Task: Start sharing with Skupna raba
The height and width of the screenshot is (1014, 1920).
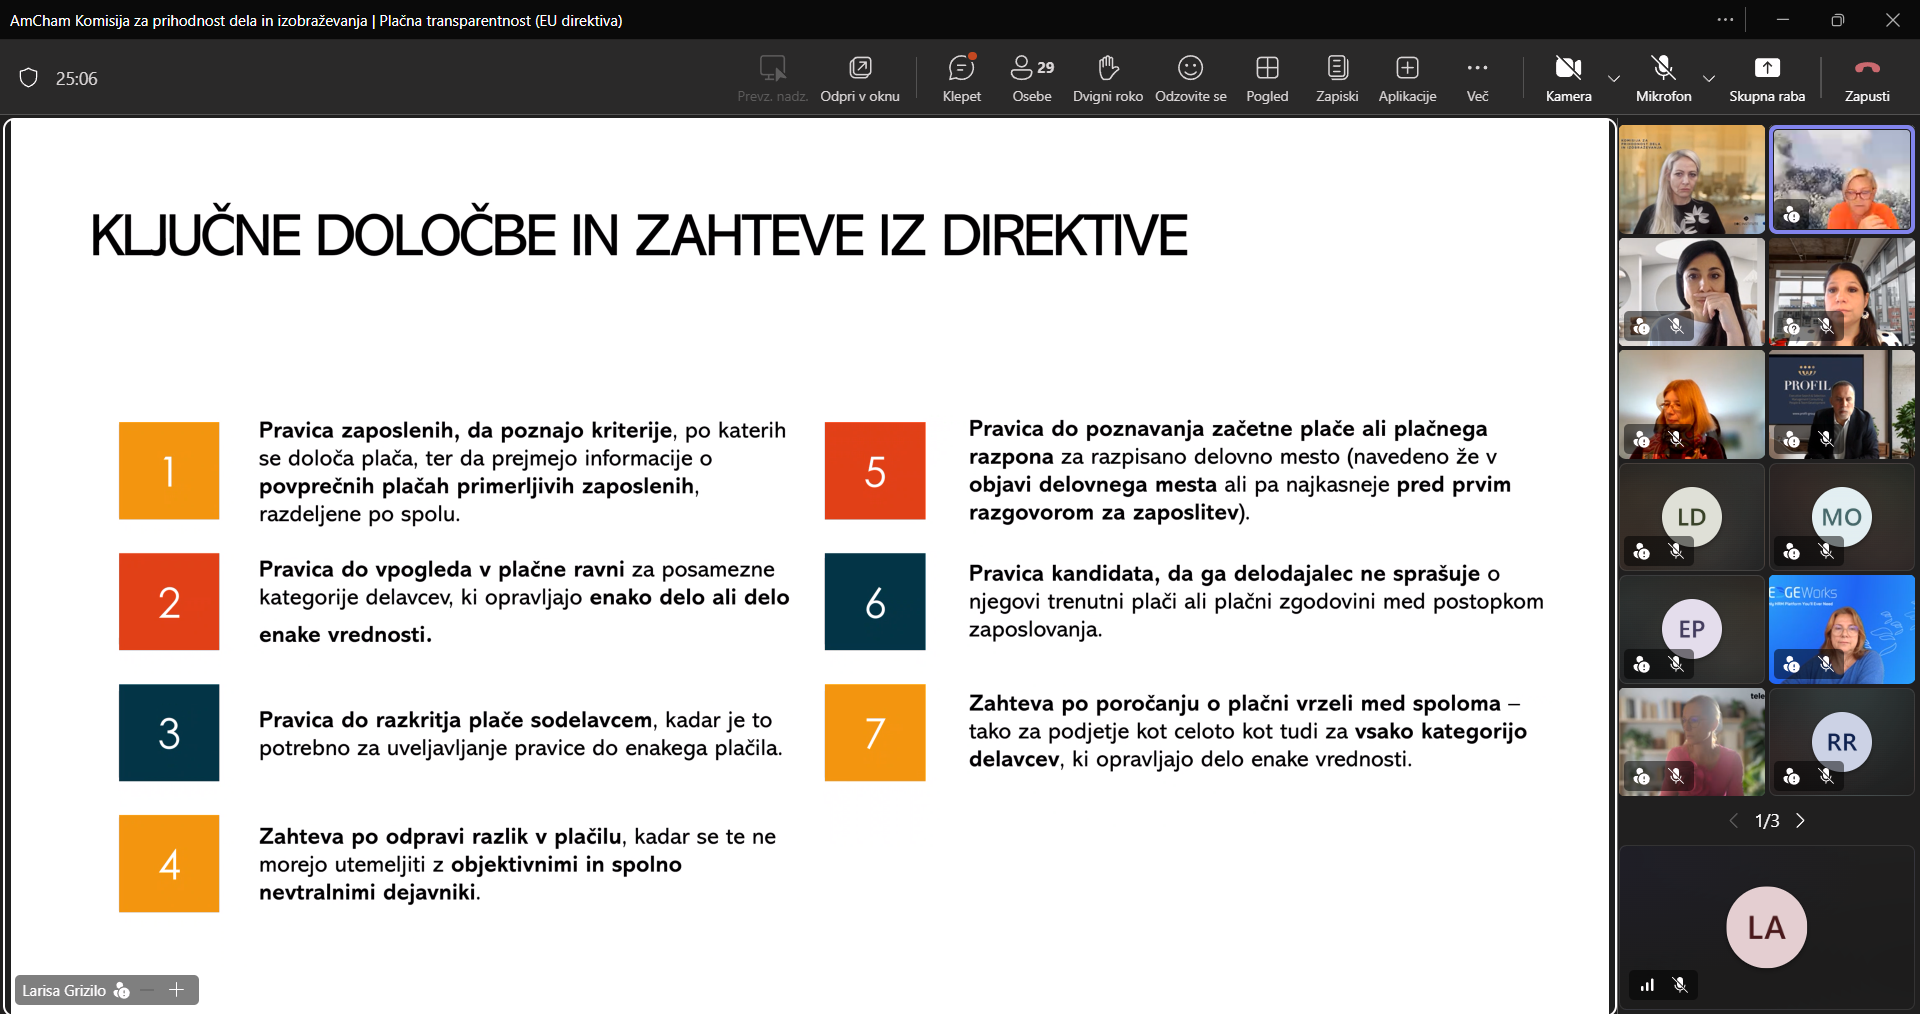Action: tap(1766, 78)
